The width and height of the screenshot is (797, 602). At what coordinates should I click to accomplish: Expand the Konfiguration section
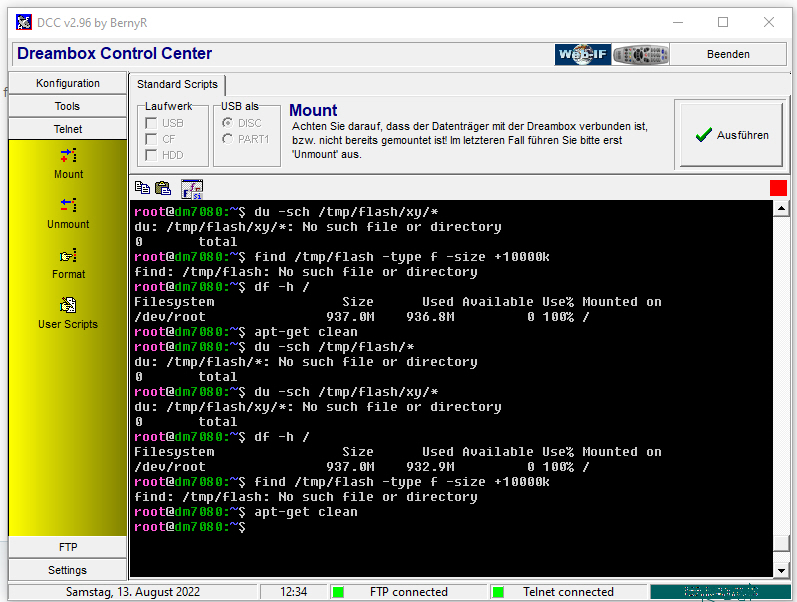click(68, 83)
